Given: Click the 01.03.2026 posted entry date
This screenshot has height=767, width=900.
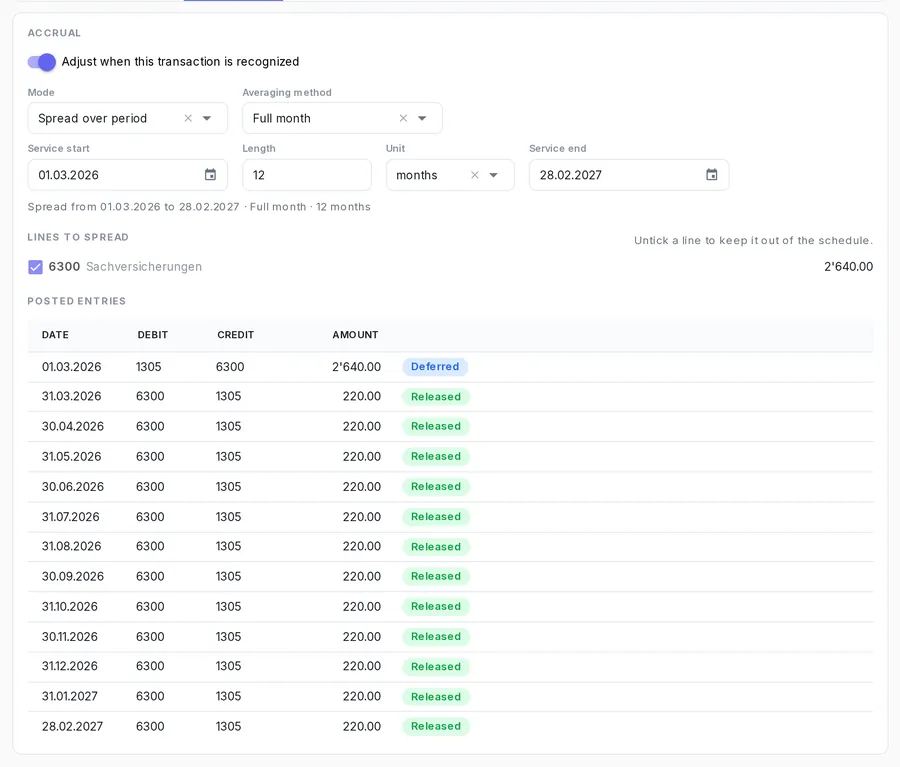Looking at the screenshot, I should (71, 367).
